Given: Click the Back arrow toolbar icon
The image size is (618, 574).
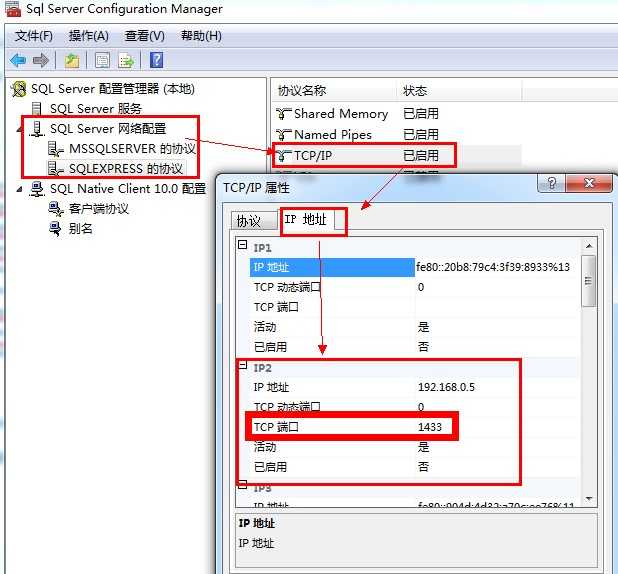Looking at the screenshot, I should 18,60.
